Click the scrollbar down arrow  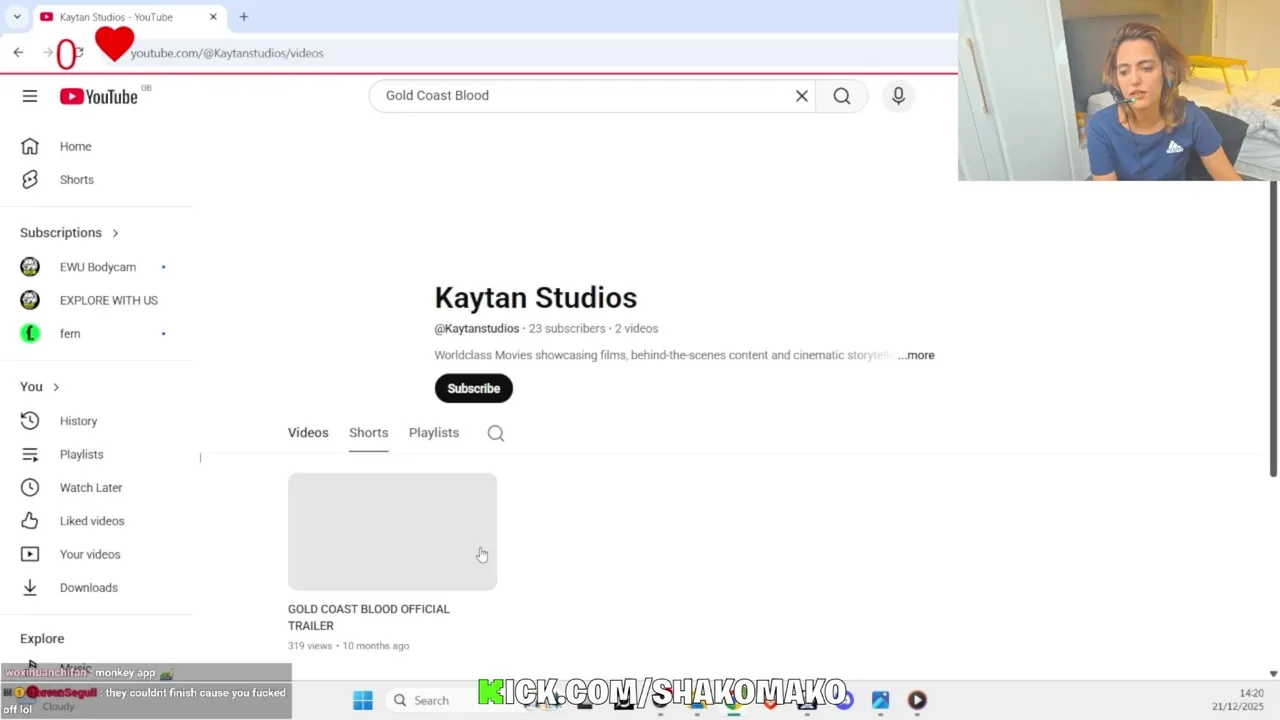pos(1273,674)
